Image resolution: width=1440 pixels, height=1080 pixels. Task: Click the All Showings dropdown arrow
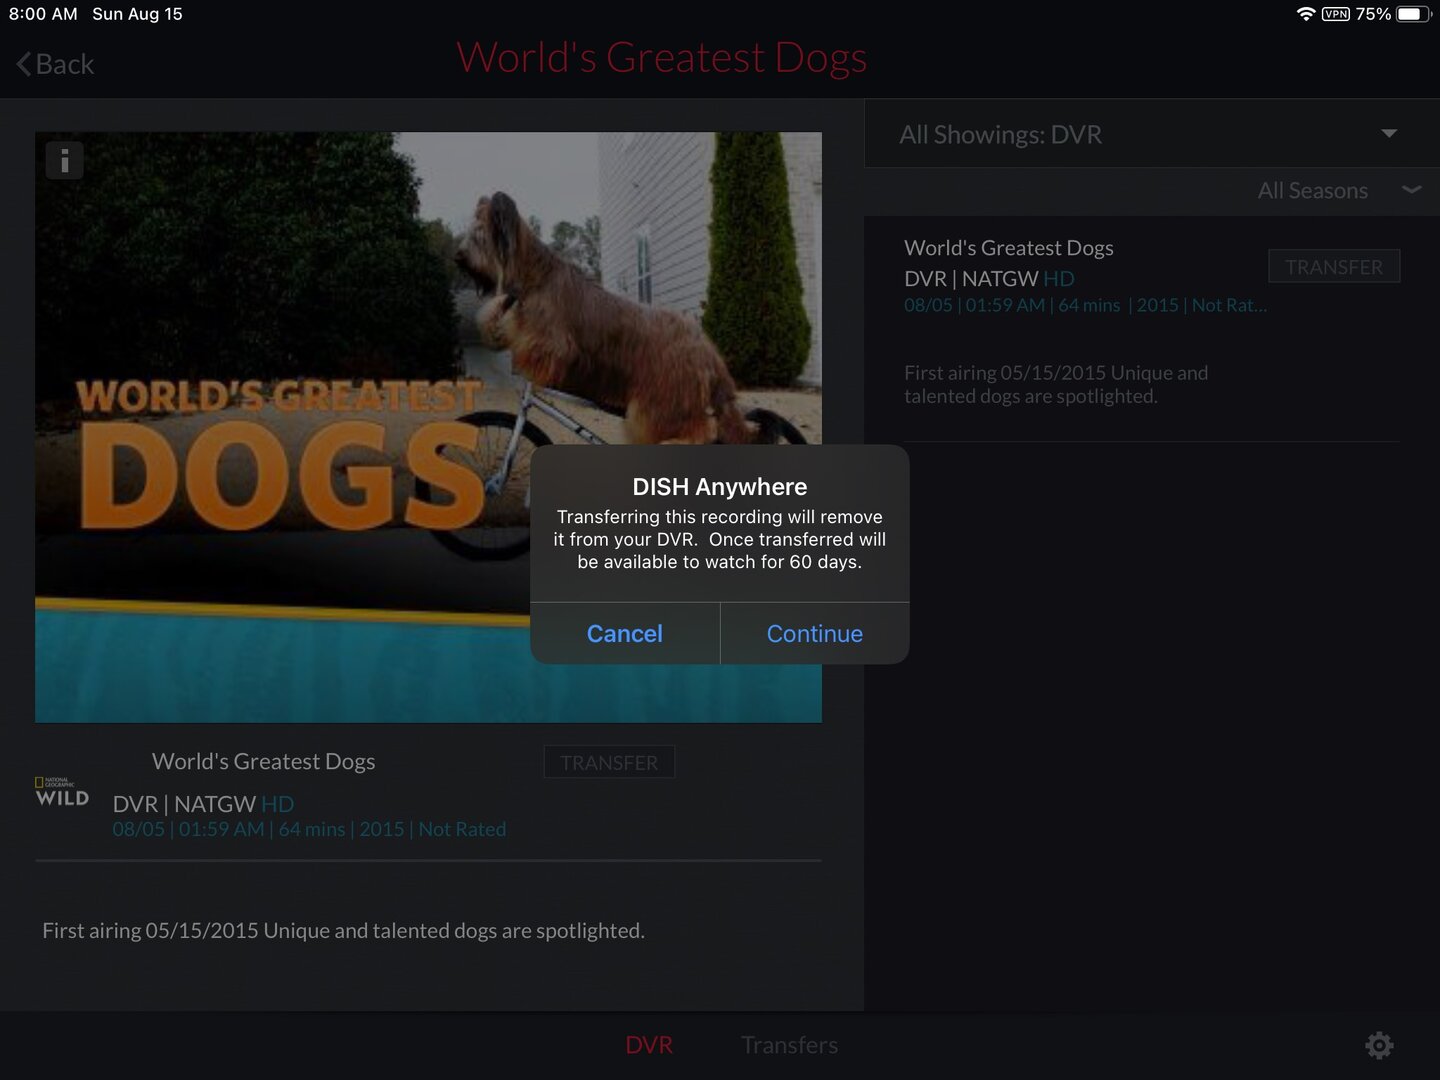1389,133
